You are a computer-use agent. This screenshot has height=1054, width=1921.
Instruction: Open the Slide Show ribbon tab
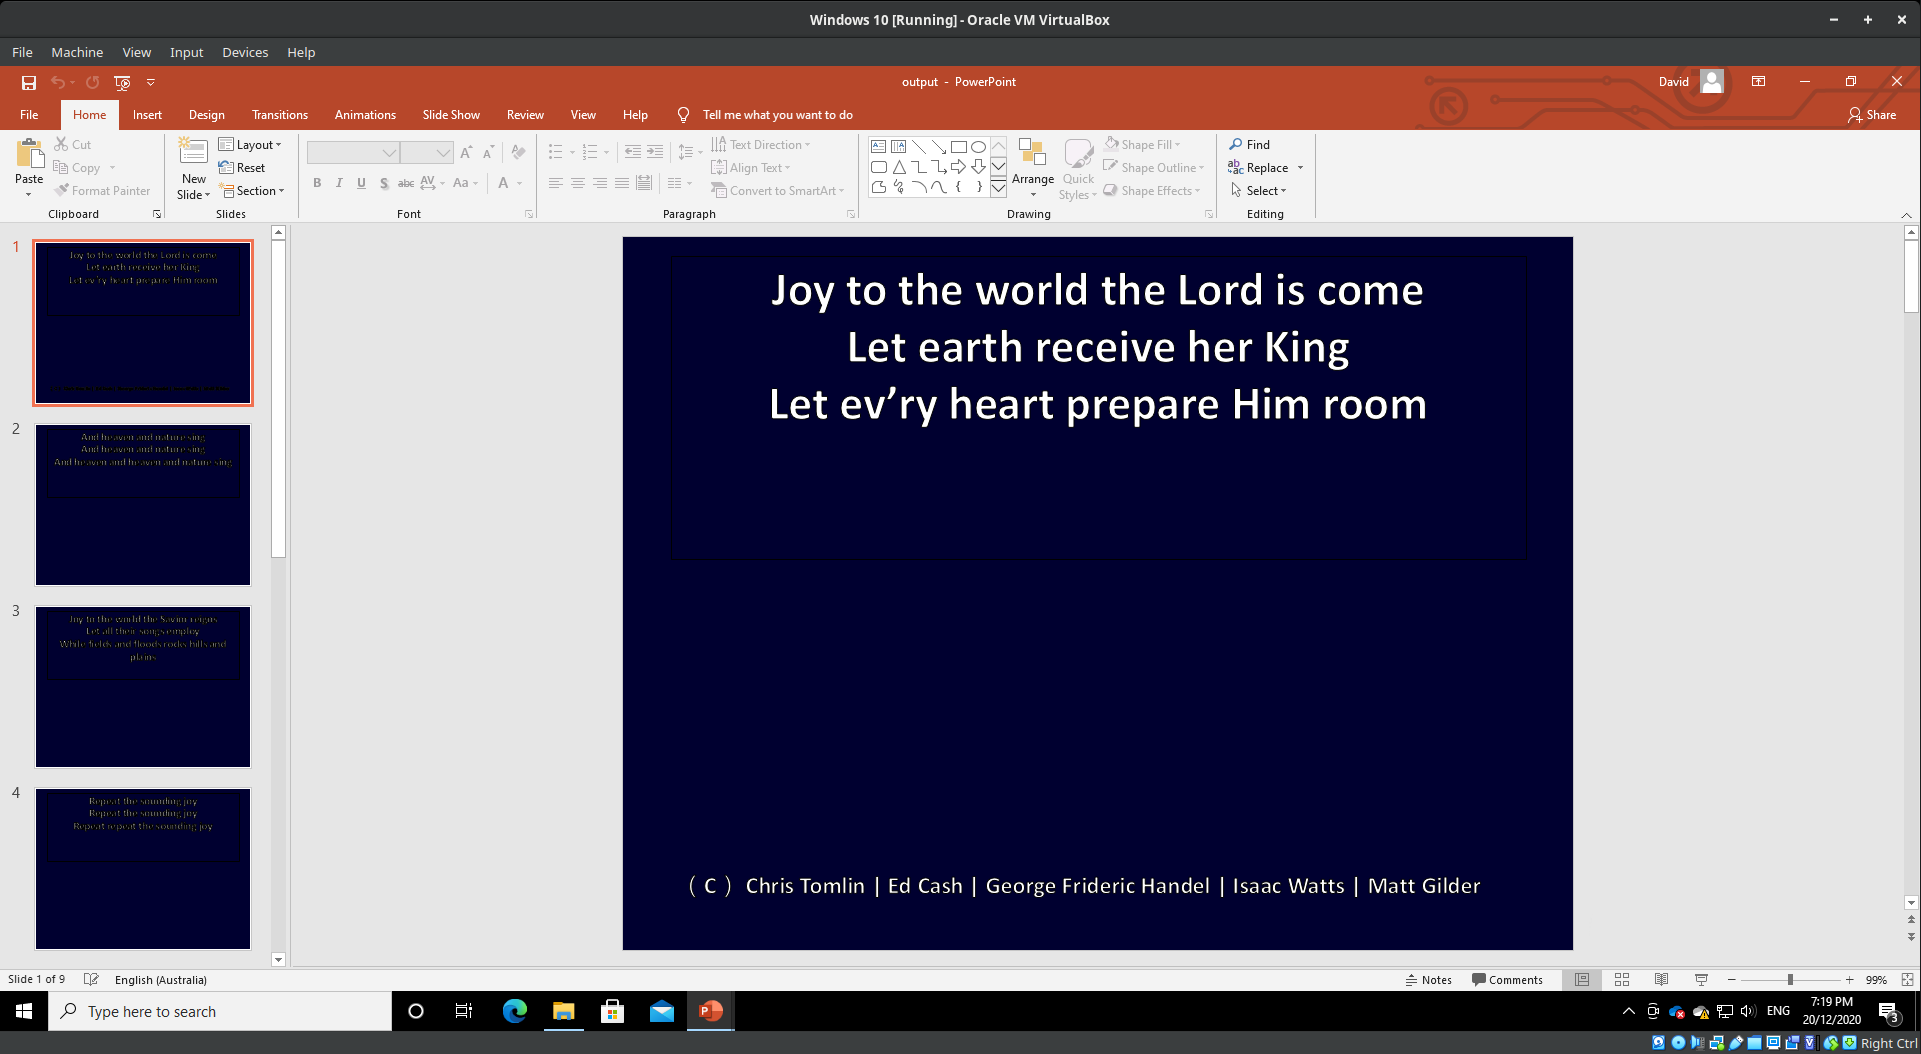click(451, 115)
